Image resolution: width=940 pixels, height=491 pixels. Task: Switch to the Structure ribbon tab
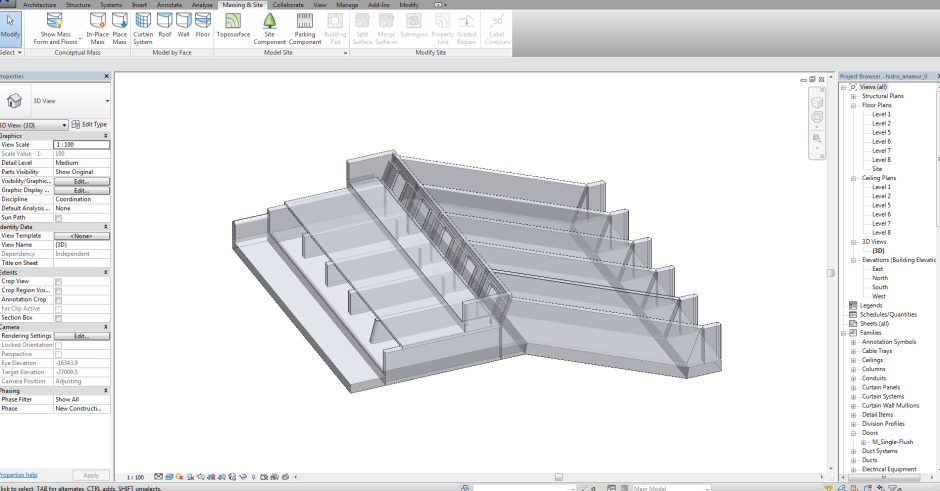pyautogui.click(x=78, y=5)
